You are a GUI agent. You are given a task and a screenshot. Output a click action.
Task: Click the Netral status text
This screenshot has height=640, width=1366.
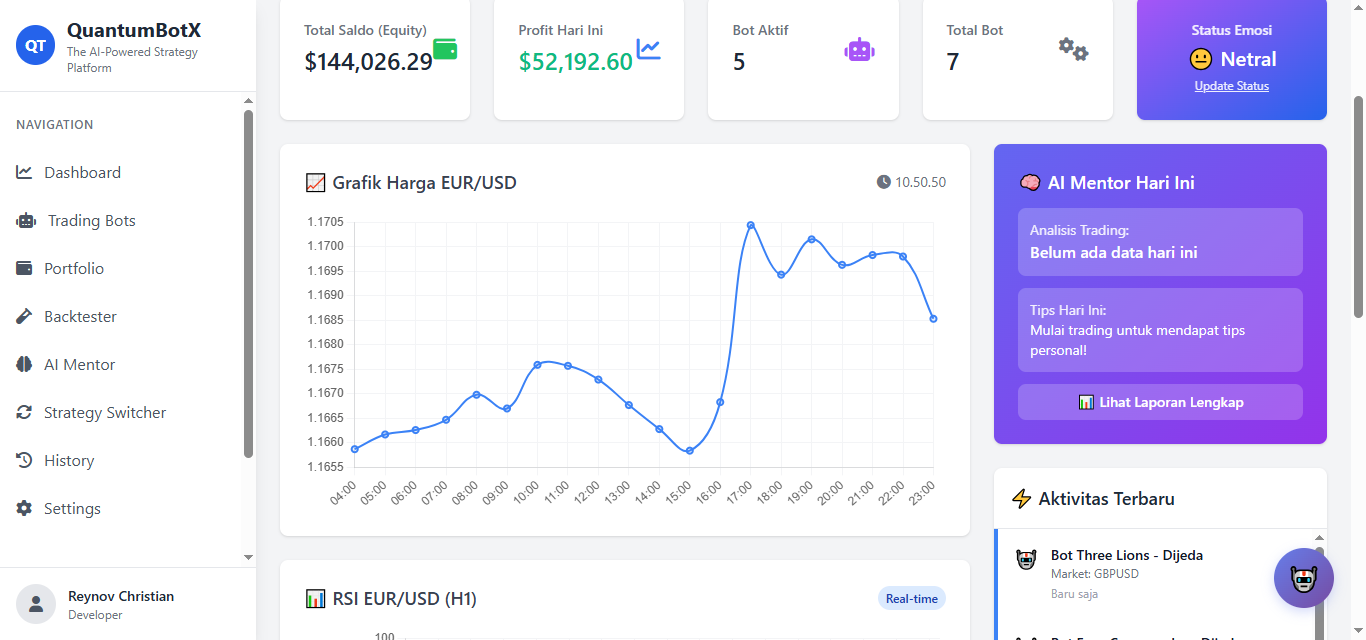click(1249, 60)
